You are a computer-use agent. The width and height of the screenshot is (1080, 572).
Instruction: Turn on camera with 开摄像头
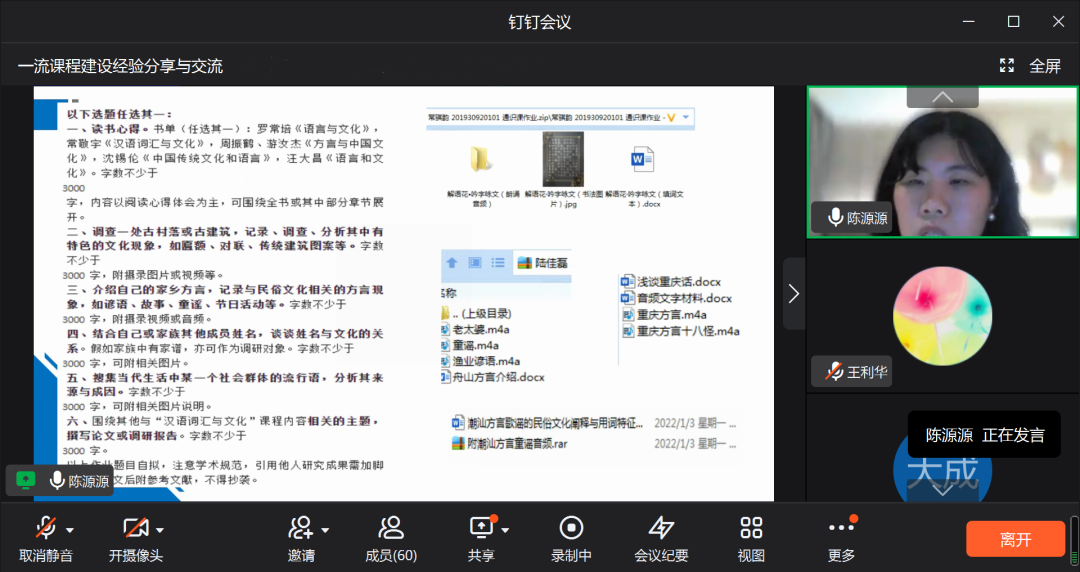135,528
